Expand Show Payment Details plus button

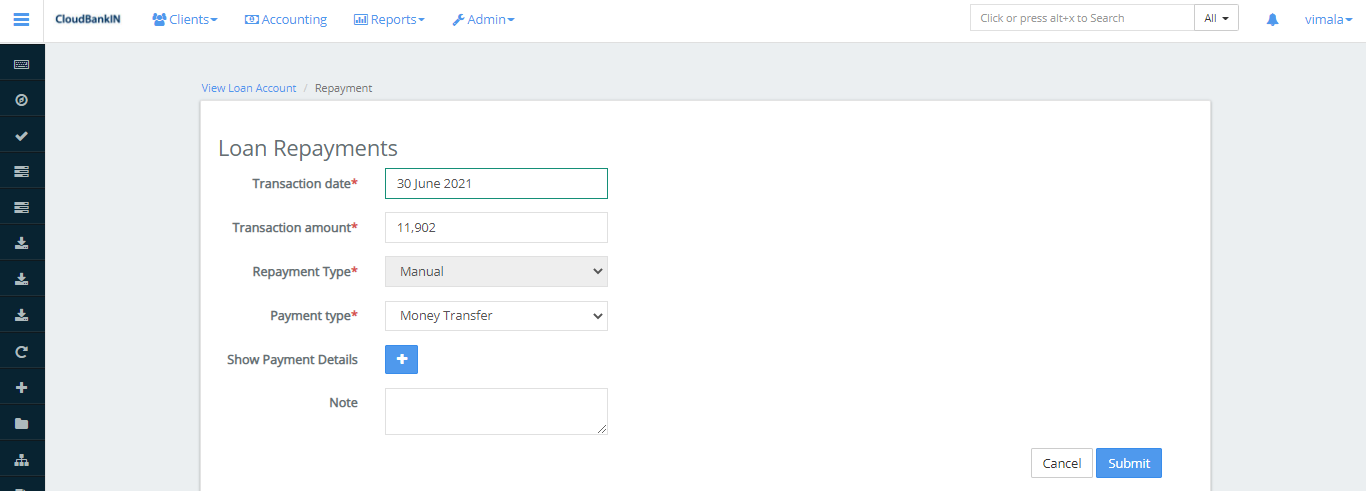click(401, 360)
